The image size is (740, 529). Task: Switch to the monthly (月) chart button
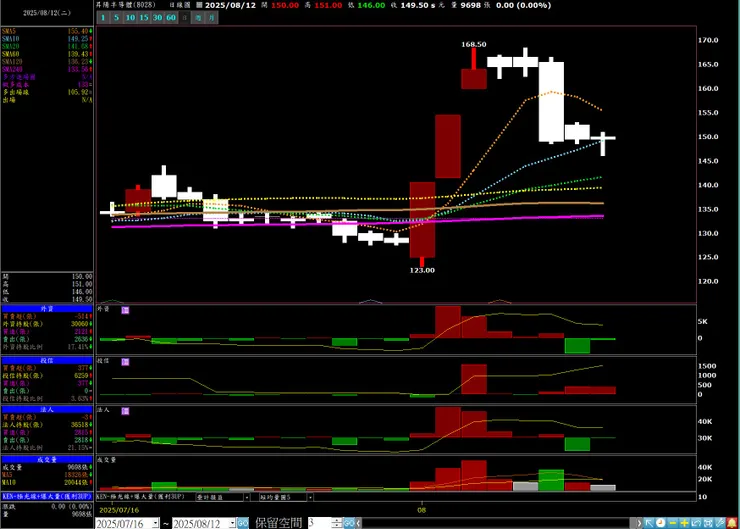pyautogui.click(x=212, y=17)
